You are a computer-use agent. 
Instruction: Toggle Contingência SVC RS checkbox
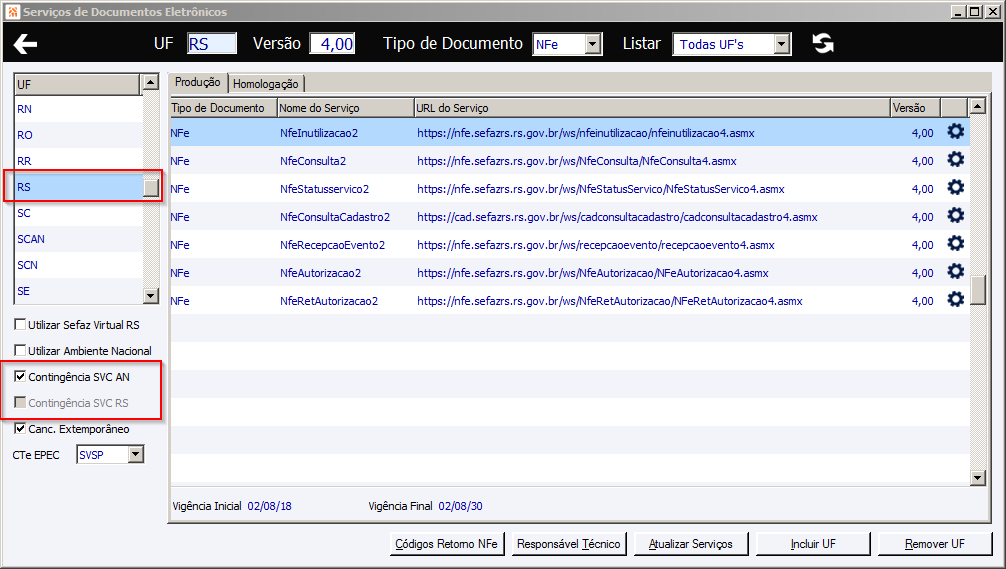tap(20, 402)
